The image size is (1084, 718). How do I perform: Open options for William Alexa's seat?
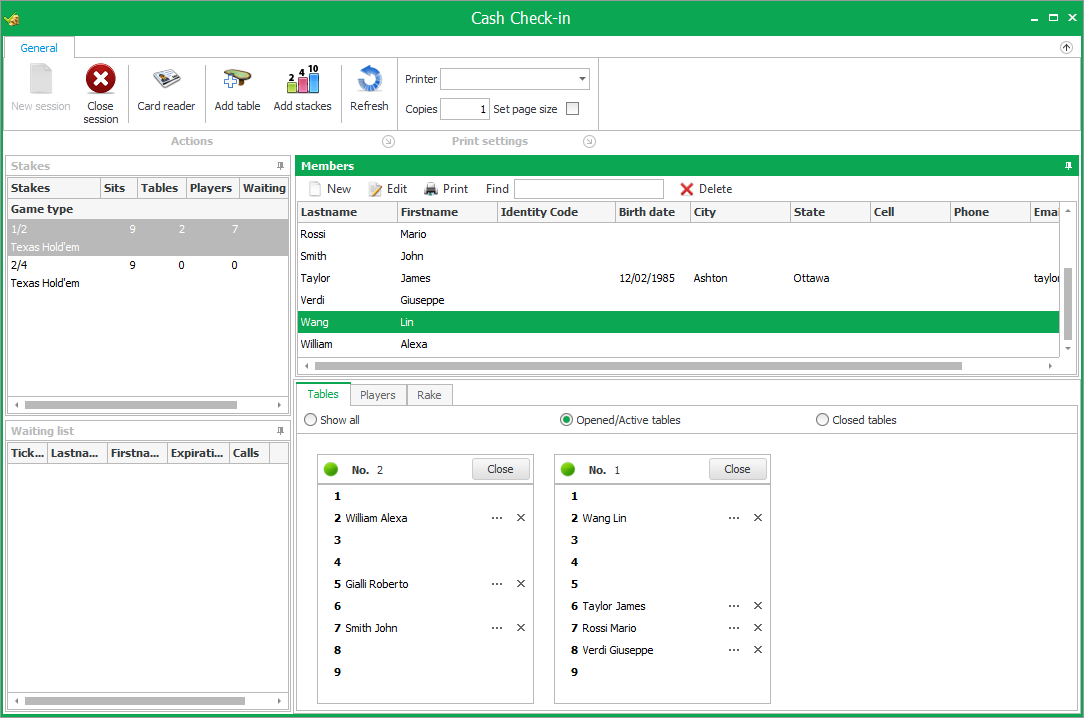click(497, 518)
